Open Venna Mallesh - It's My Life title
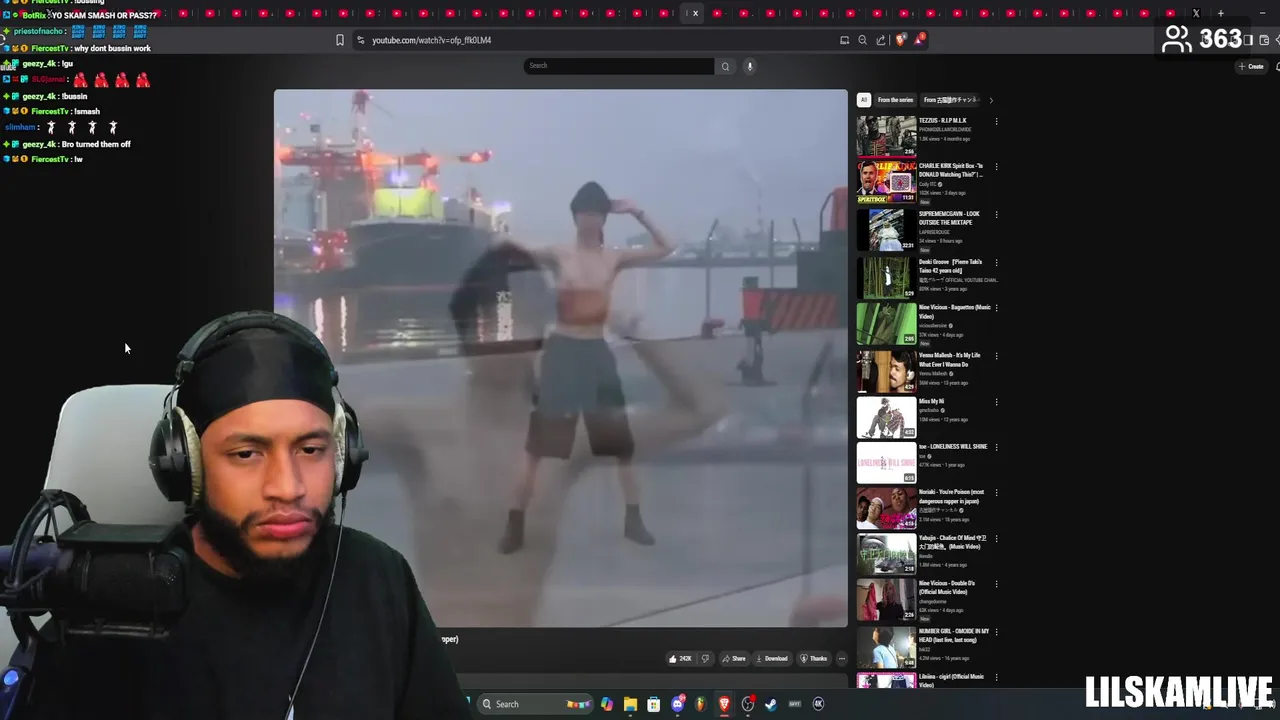Image resolution: width=1280 pixels, height=720 pixels. (951, 360)
